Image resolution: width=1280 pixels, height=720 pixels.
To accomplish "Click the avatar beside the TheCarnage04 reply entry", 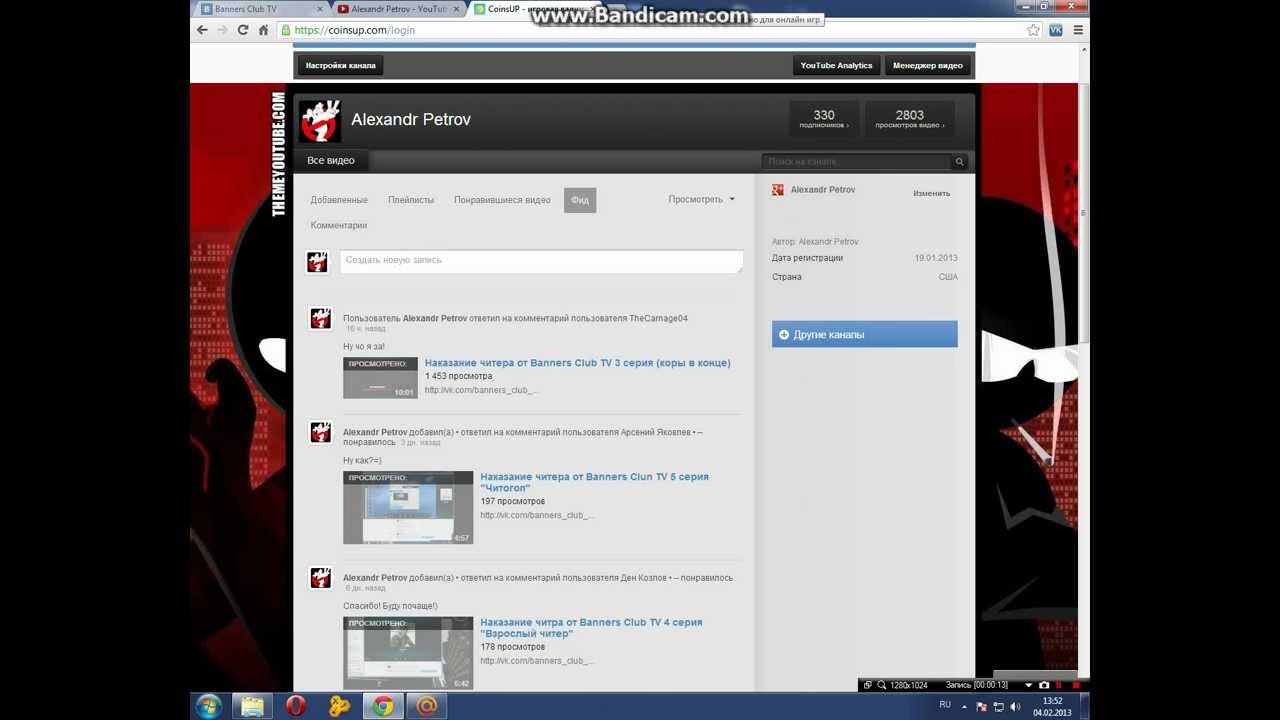I will [320, 319].
